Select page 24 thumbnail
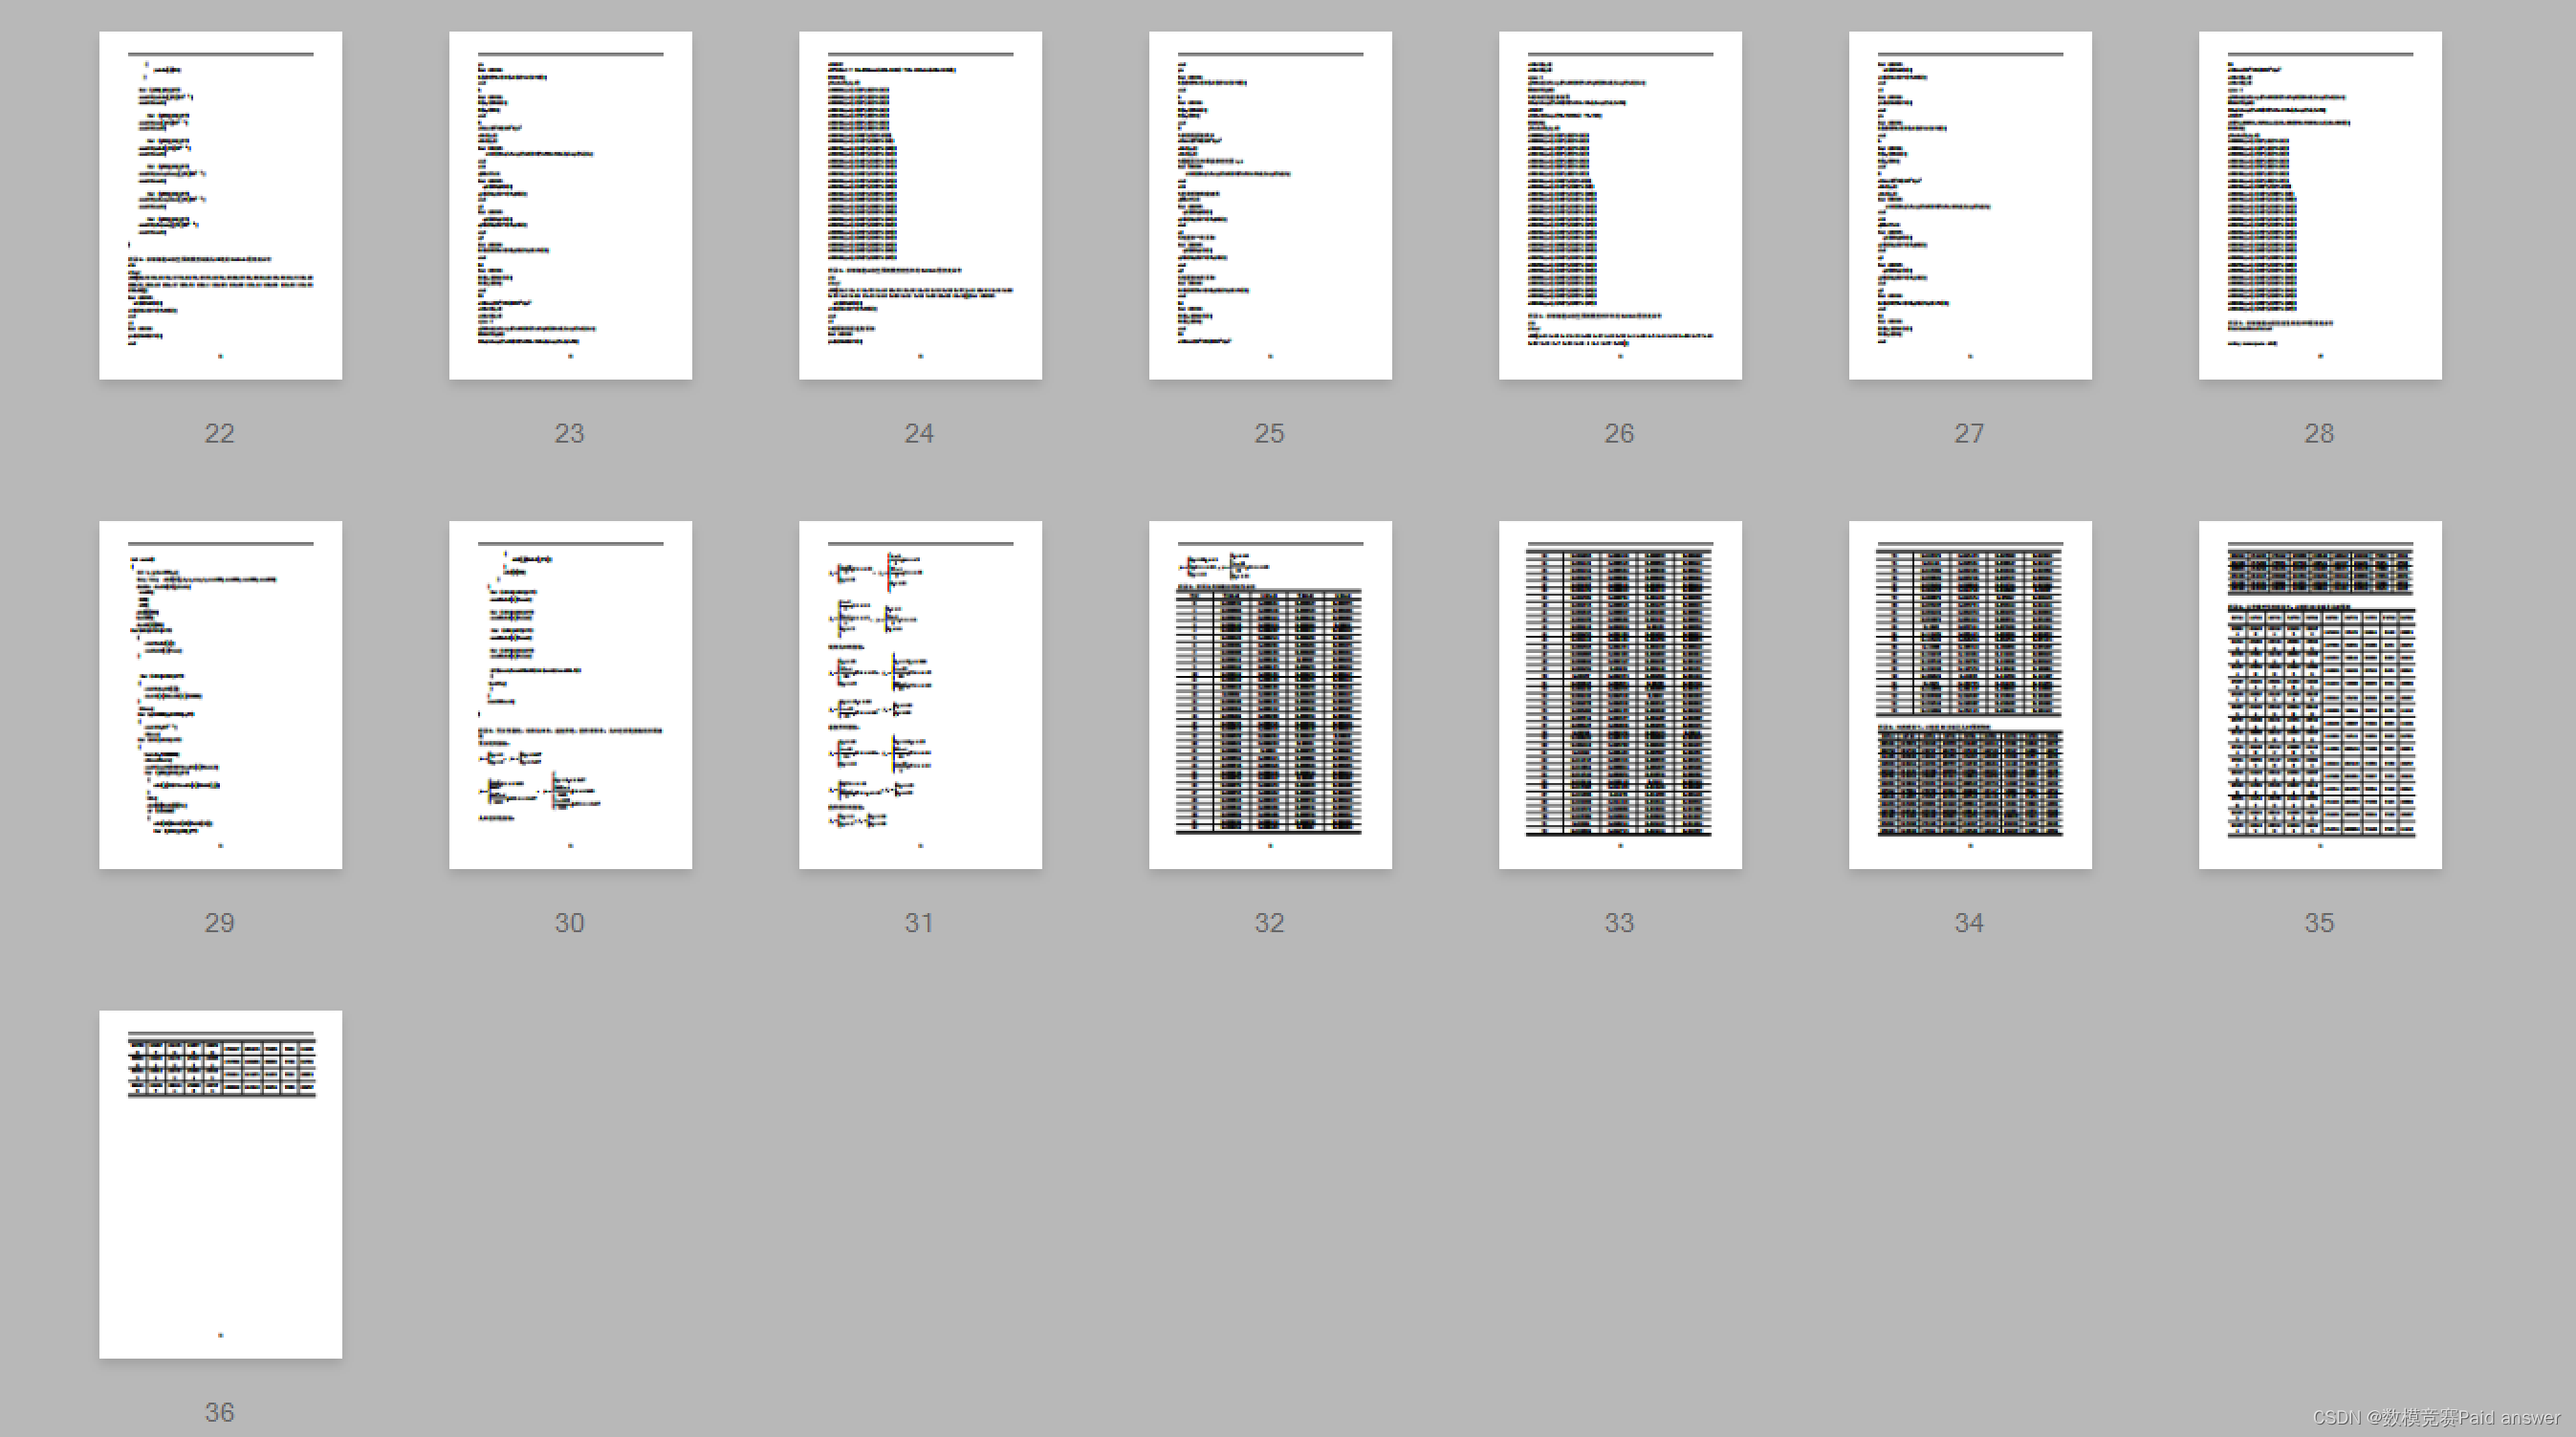 tap(920, 205)
